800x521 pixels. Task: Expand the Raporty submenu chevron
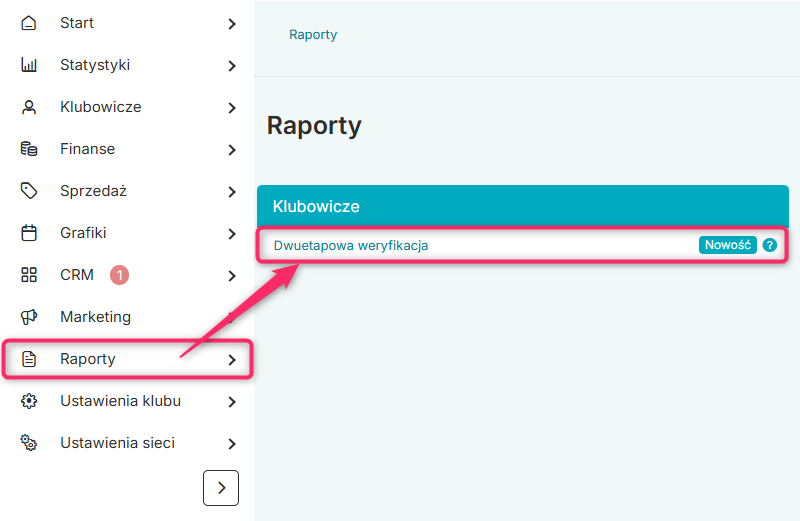[x=232, y=360]
